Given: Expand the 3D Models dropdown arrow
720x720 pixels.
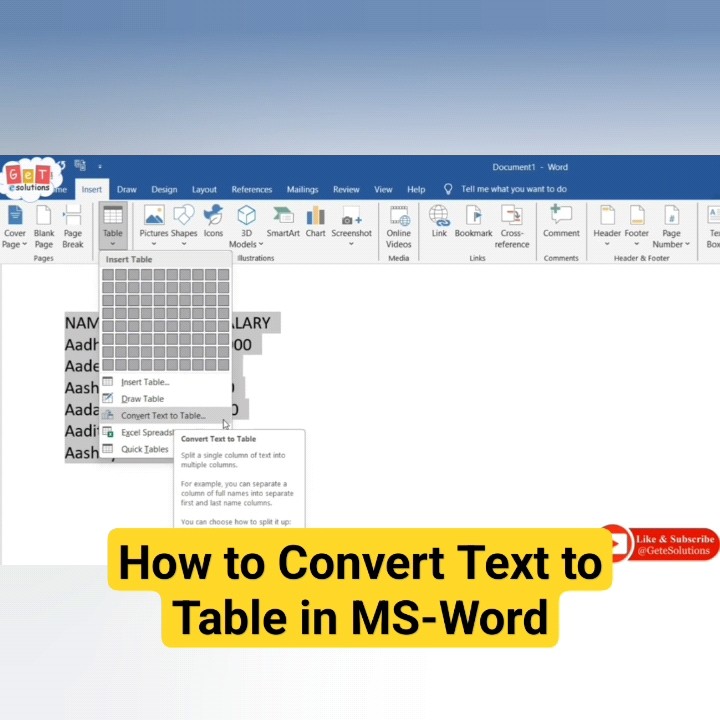Looking at the screenshot, I should click(x=261, y=244).
